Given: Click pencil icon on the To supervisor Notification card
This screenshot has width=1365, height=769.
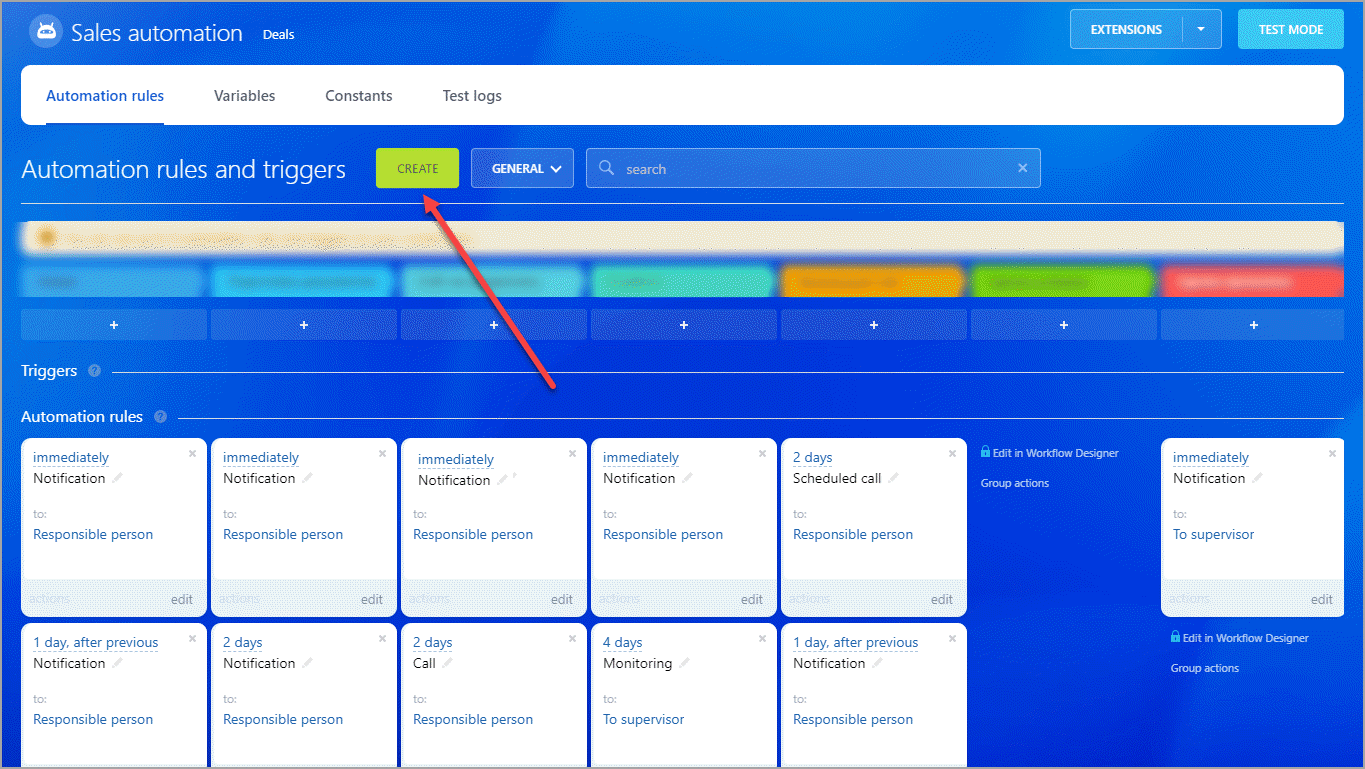Looking at the screenshot, I should [x=1257, y=478].
